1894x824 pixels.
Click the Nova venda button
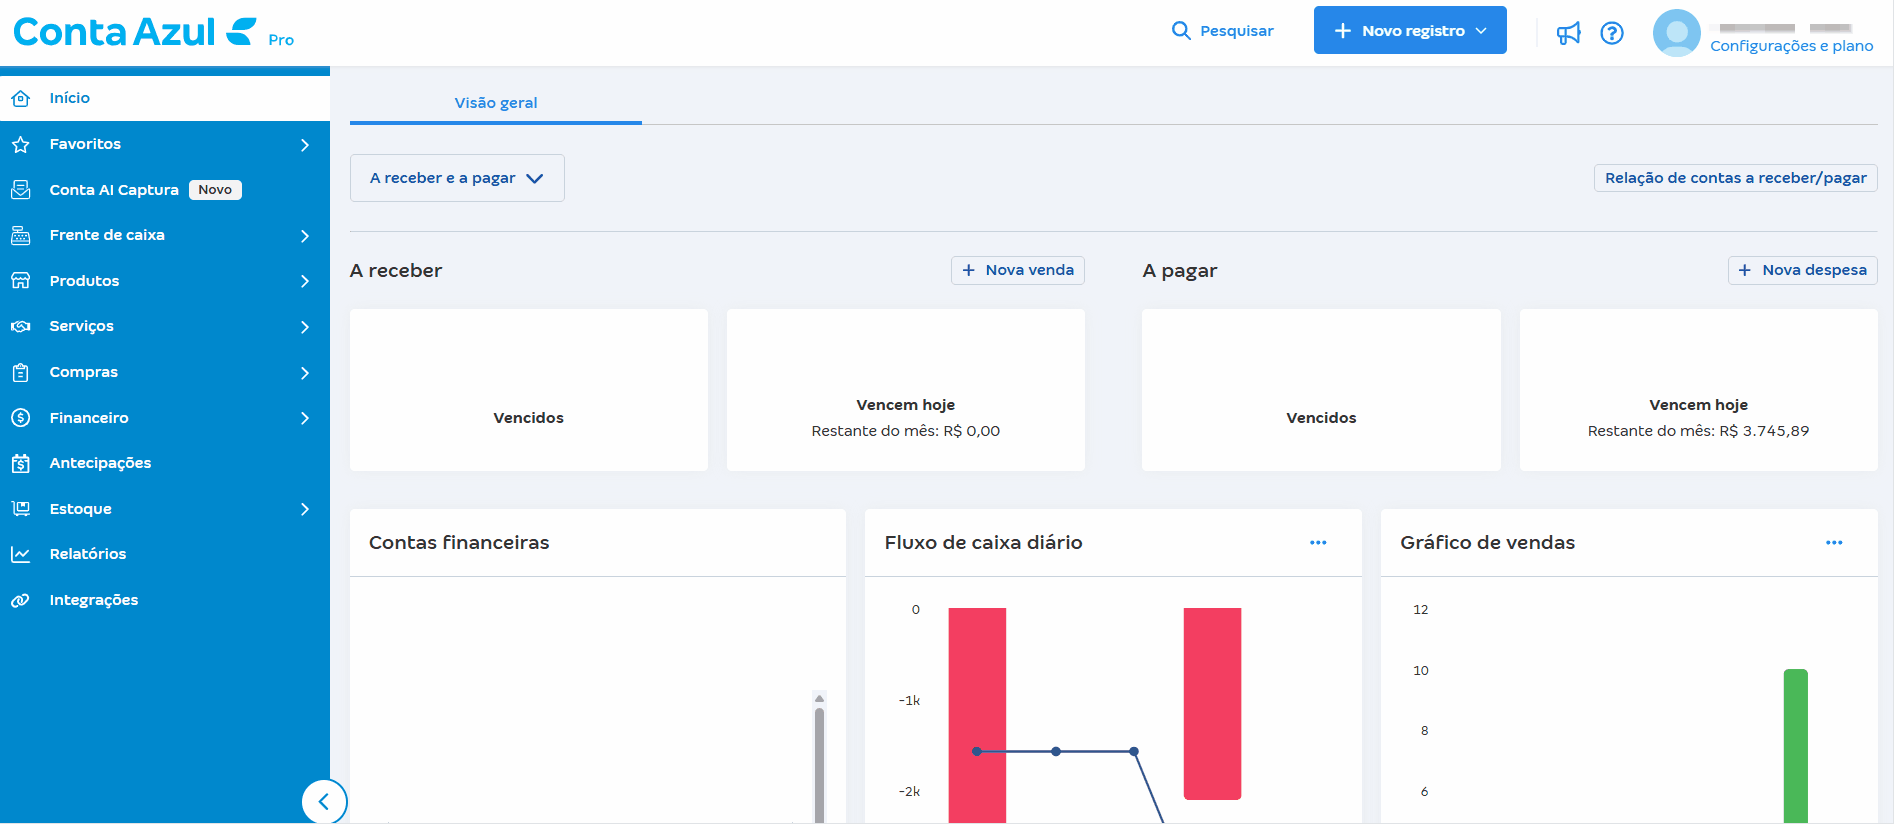[1017, 270]
